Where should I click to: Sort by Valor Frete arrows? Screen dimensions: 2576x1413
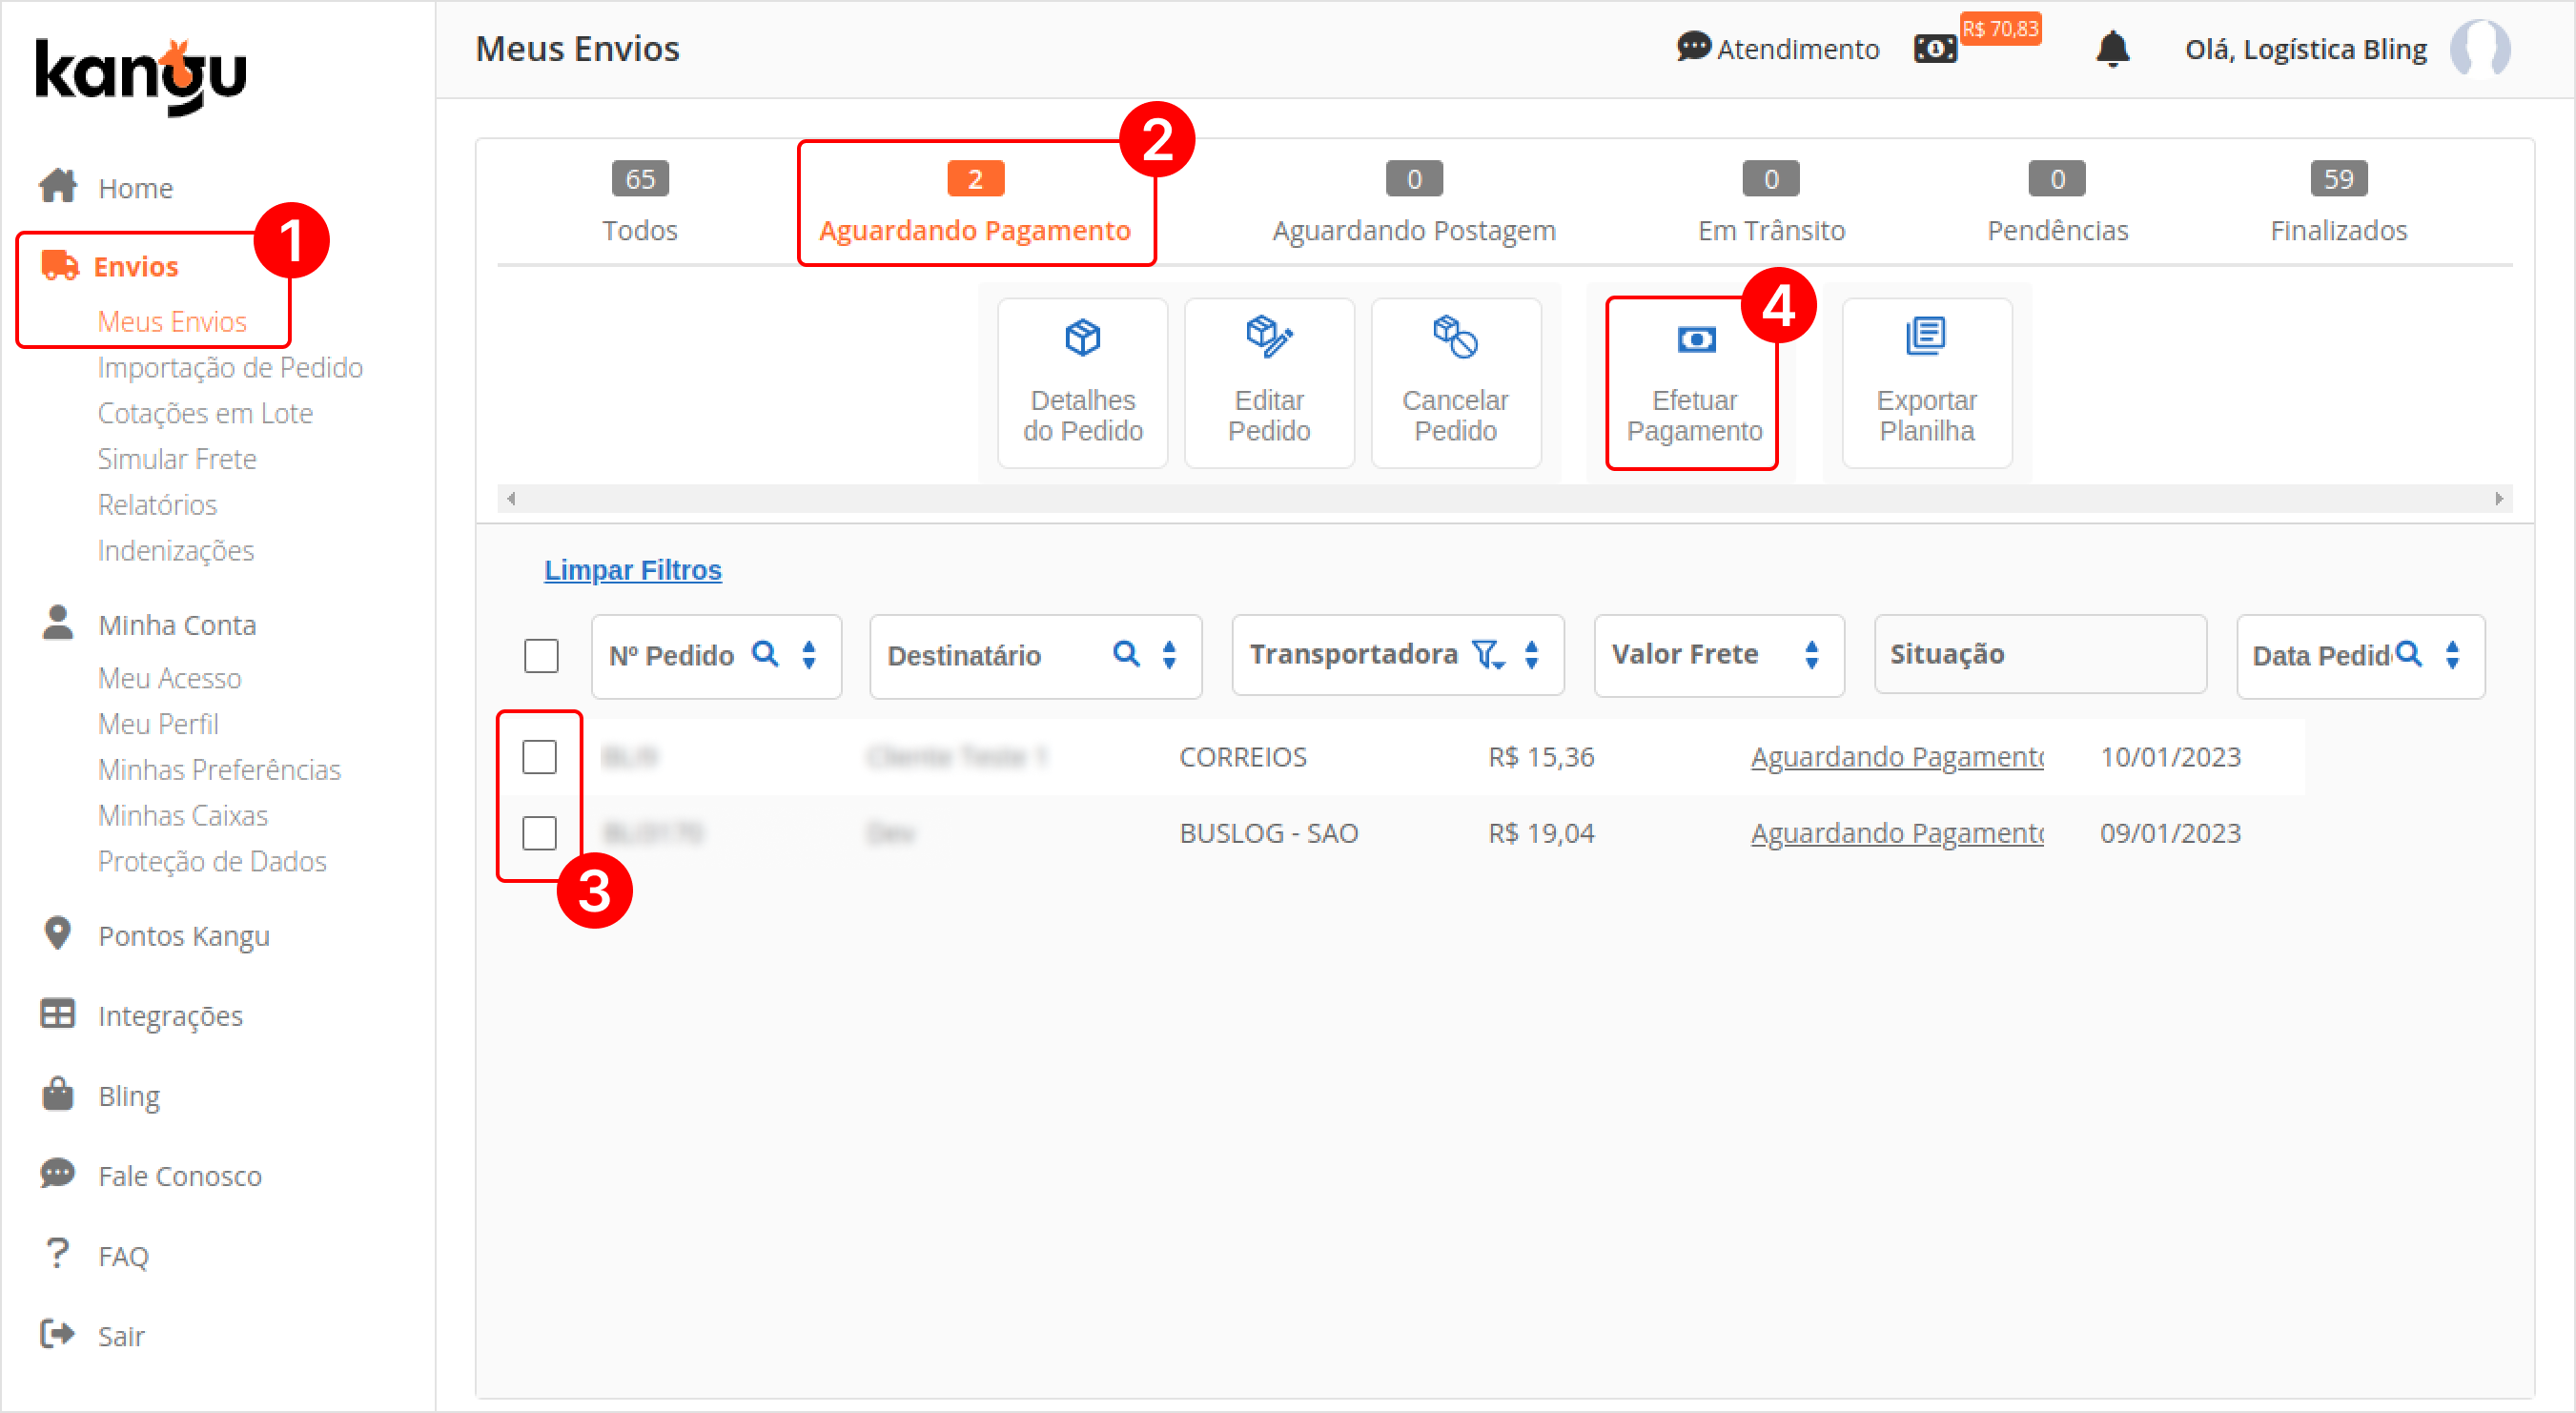click(1811, 655)
